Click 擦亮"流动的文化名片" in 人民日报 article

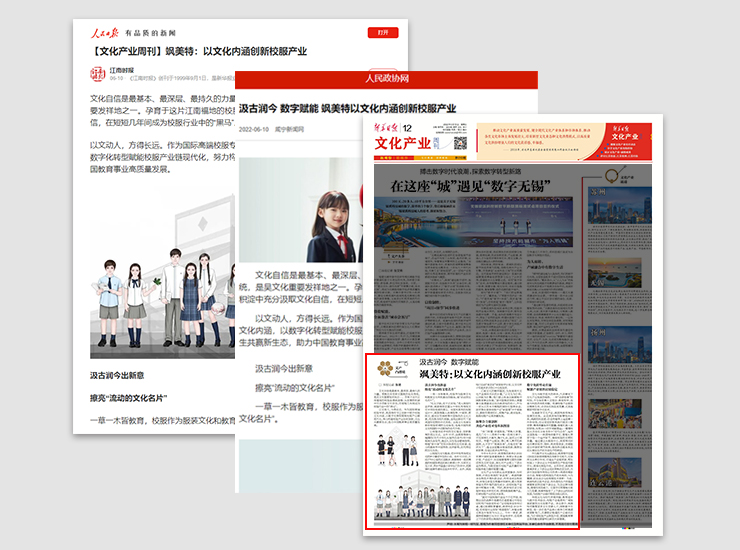tap(128, 398)
